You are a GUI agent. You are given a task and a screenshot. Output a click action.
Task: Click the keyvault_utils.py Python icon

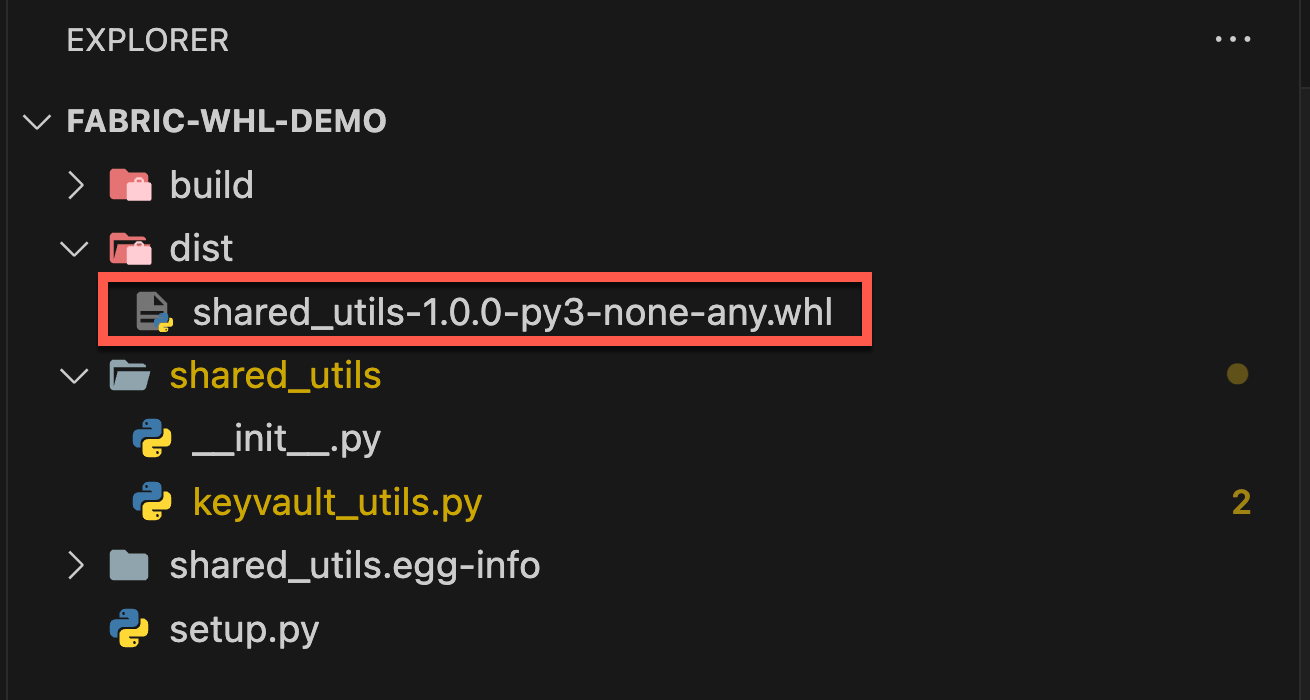pyautogui.click(x=152, y=502)
